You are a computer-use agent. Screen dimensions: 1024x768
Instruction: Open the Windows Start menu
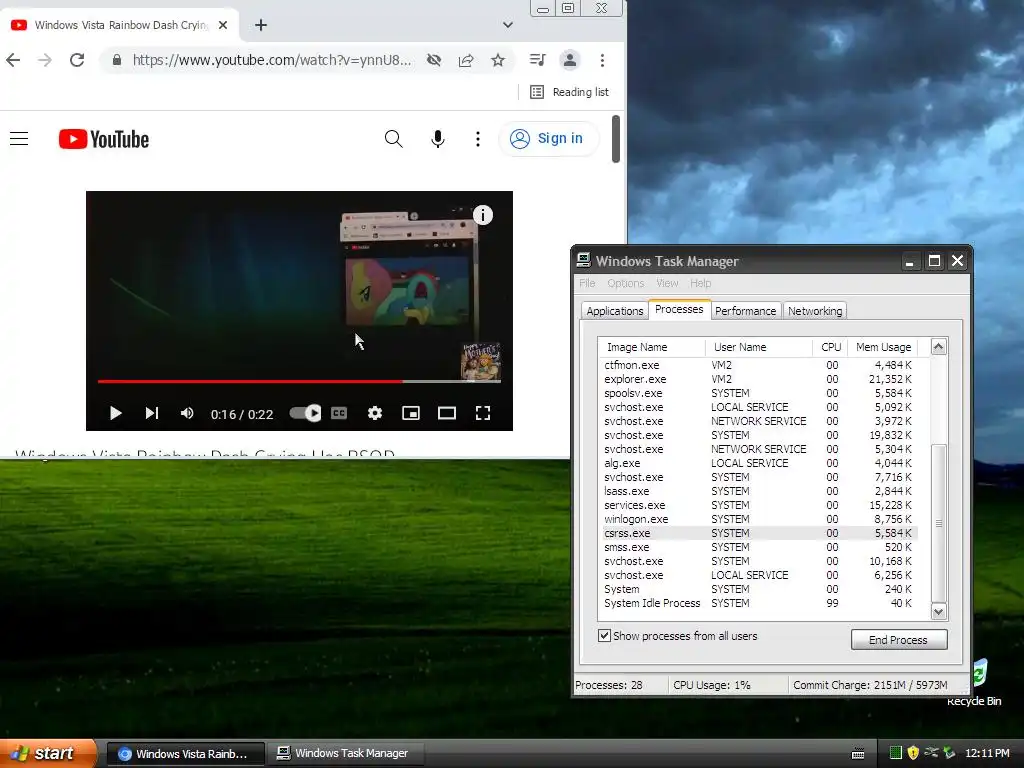tap(48, 753)
